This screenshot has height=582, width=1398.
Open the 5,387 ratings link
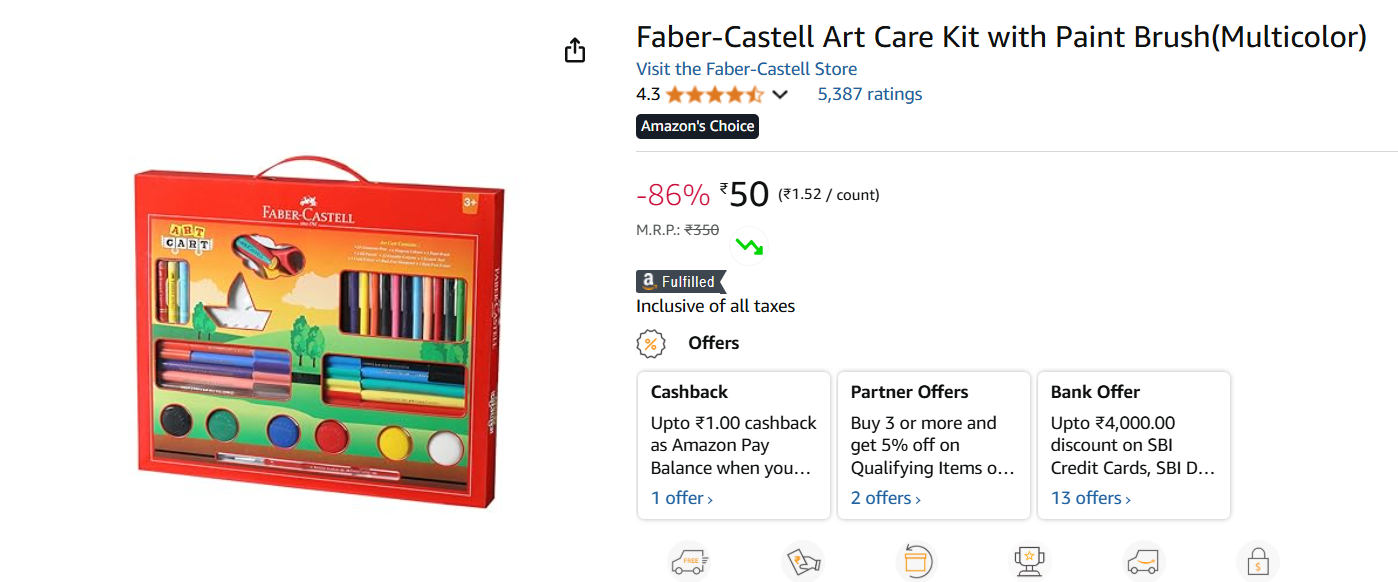[x=869, y=94]
